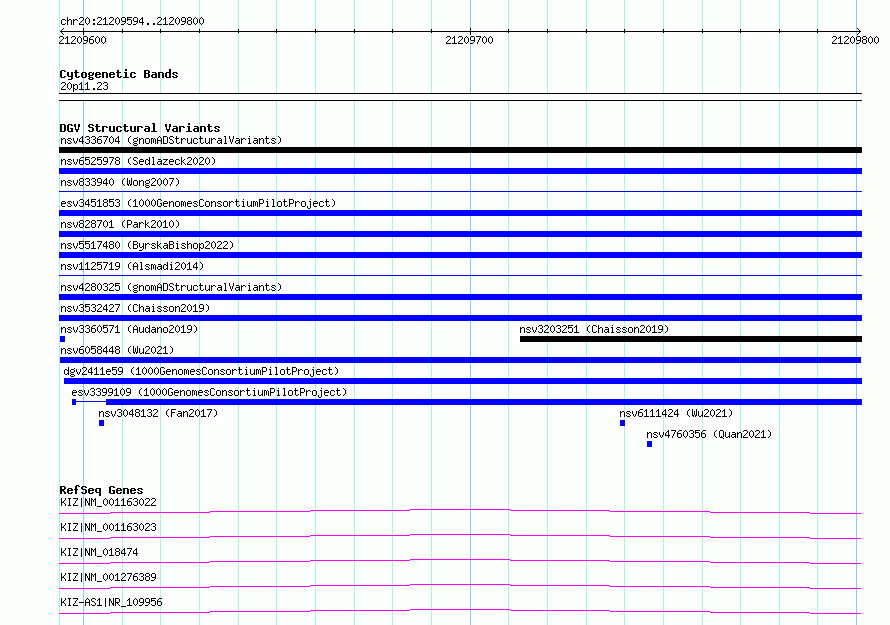
Task: Click the blue marker under nsv4760356
Action: tap(649, 444)
